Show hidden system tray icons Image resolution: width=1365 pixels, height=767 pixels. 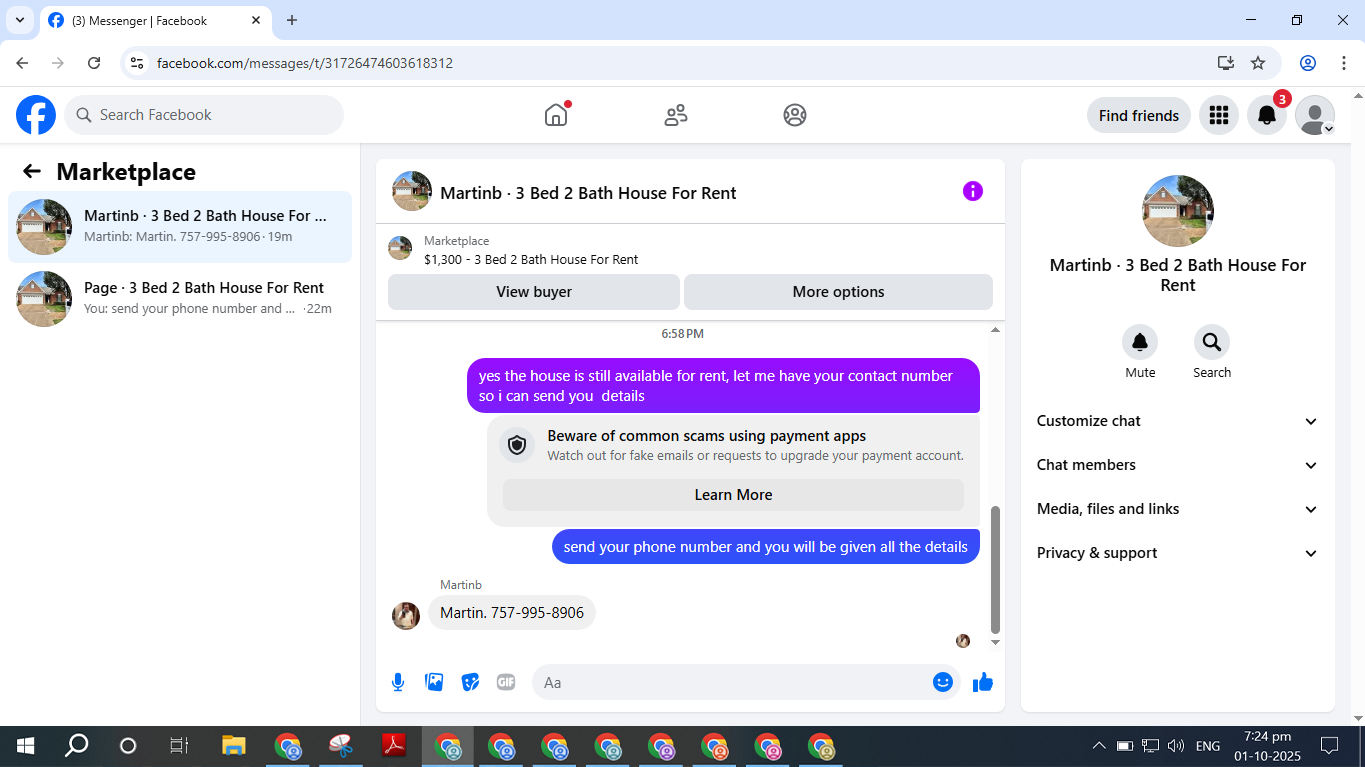pos(1099,746)
